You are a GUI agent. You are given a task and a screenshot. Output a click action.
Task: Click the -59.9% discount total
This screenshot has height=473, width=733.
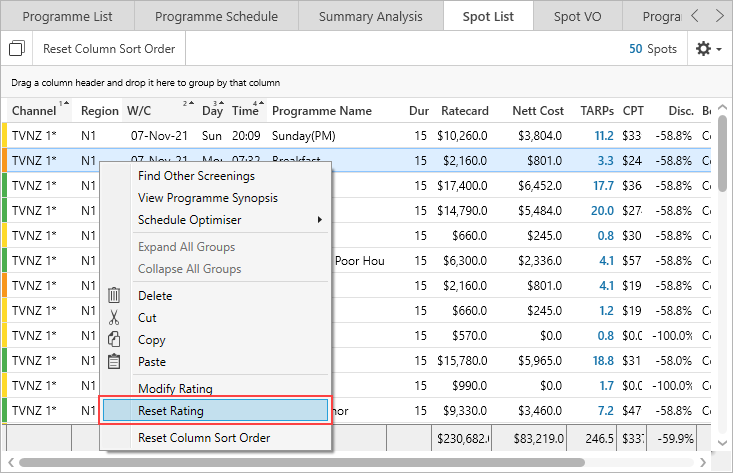(x=676, y=438)
